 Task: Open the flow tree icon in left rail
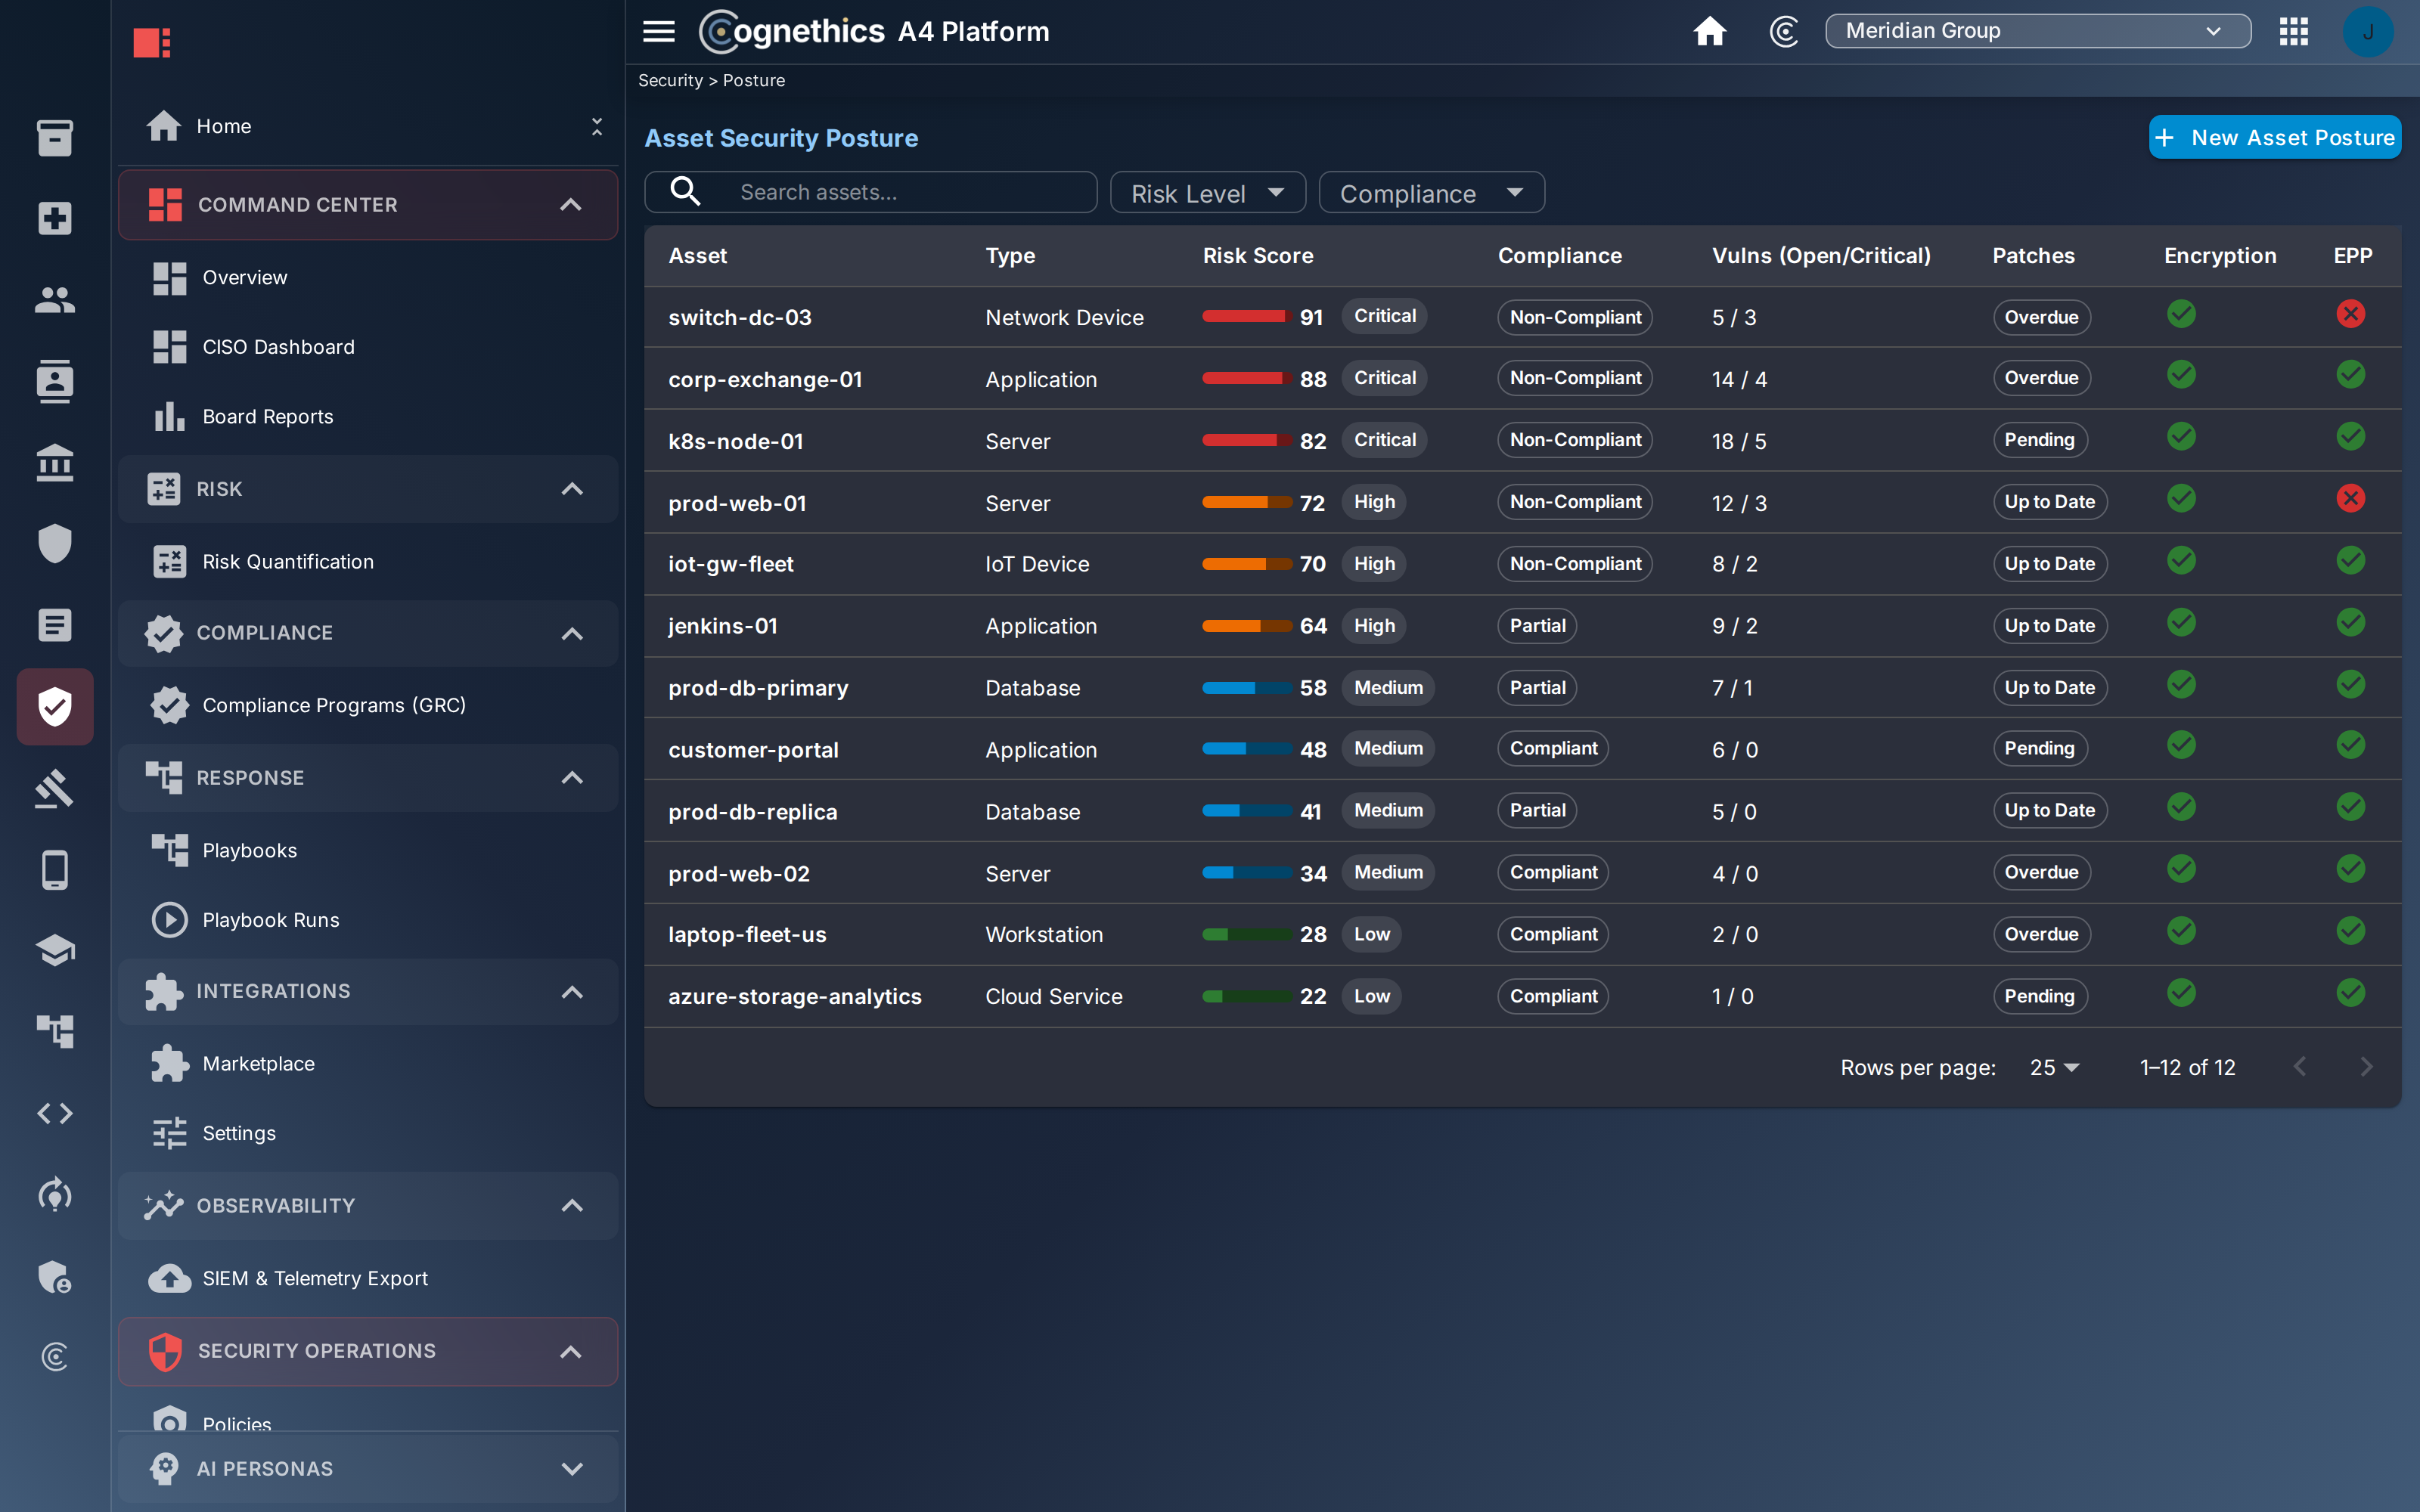point(55,1031)
